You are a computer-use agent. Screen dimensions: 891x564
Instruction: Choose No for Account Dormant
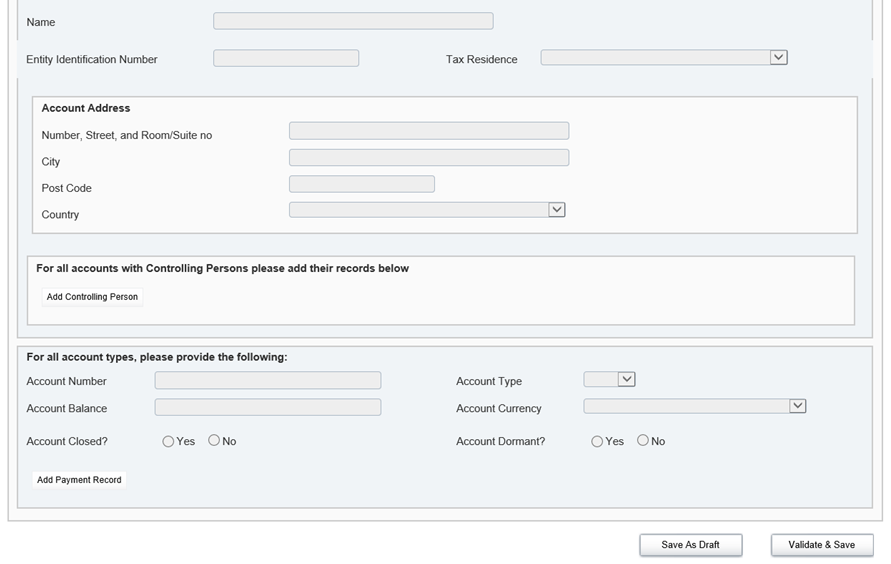pos(643,441)
